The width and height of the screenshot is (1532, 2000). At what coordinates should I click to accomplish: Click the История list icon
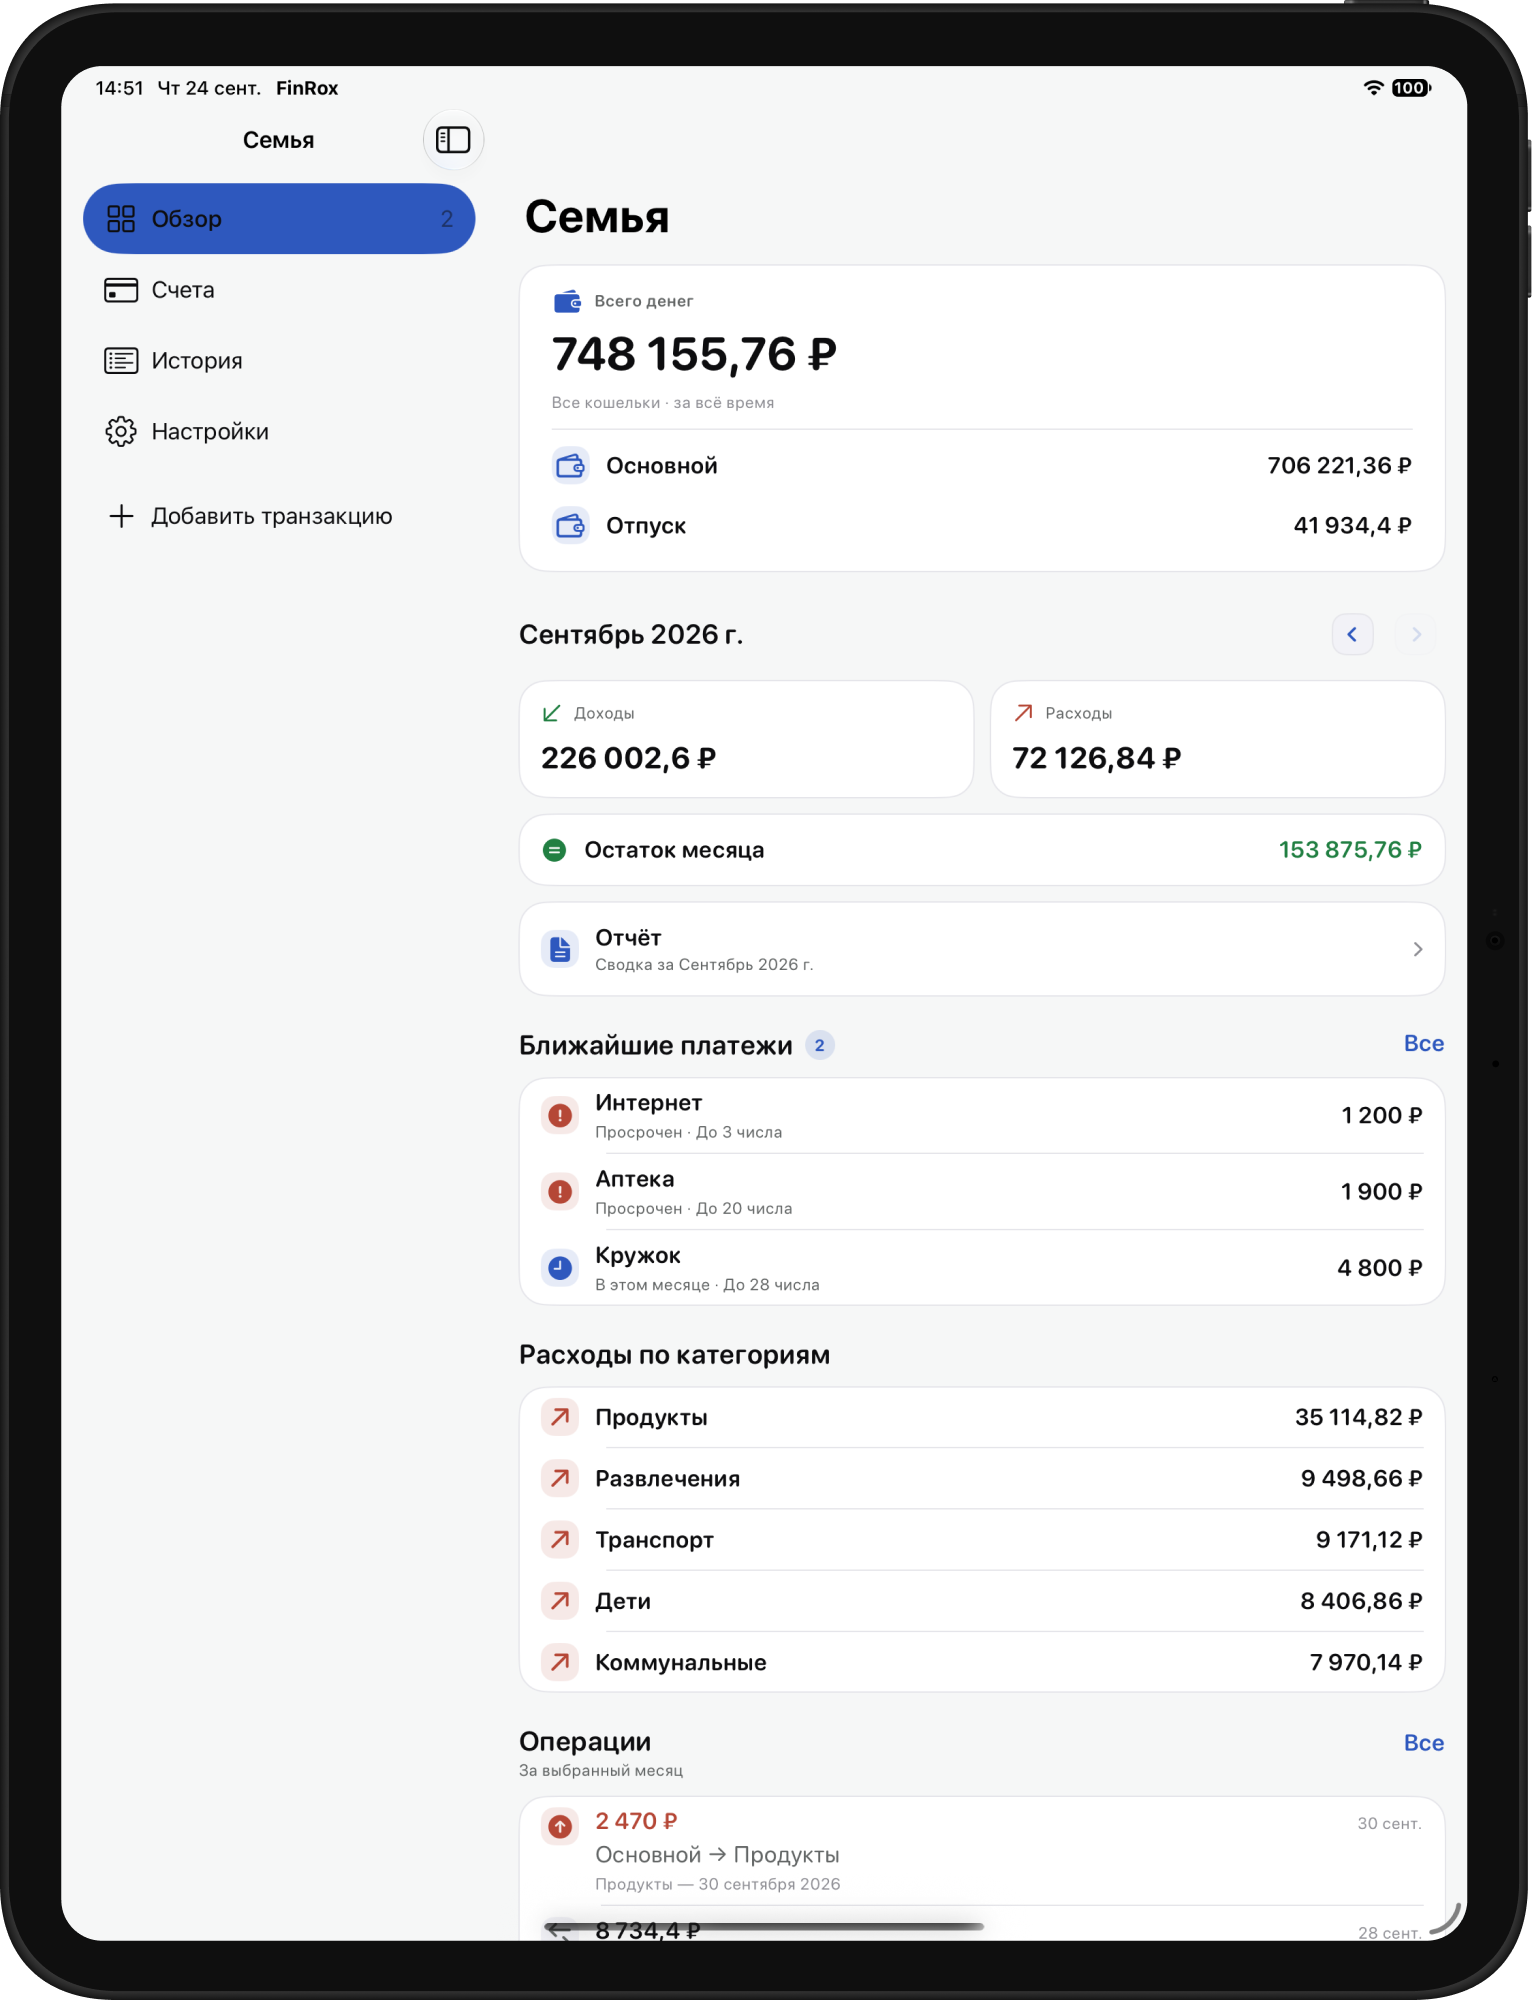pos(121,361)
